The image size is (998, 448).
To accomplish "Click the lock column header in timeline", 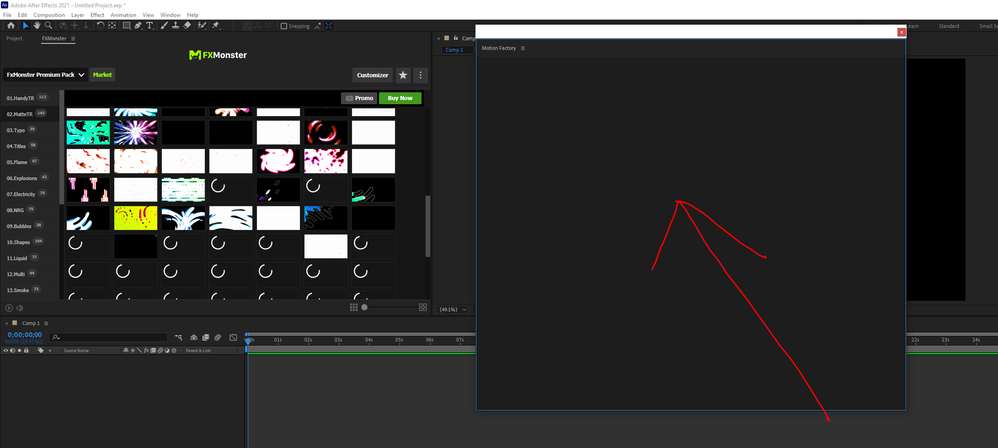I will pos(26,351).
